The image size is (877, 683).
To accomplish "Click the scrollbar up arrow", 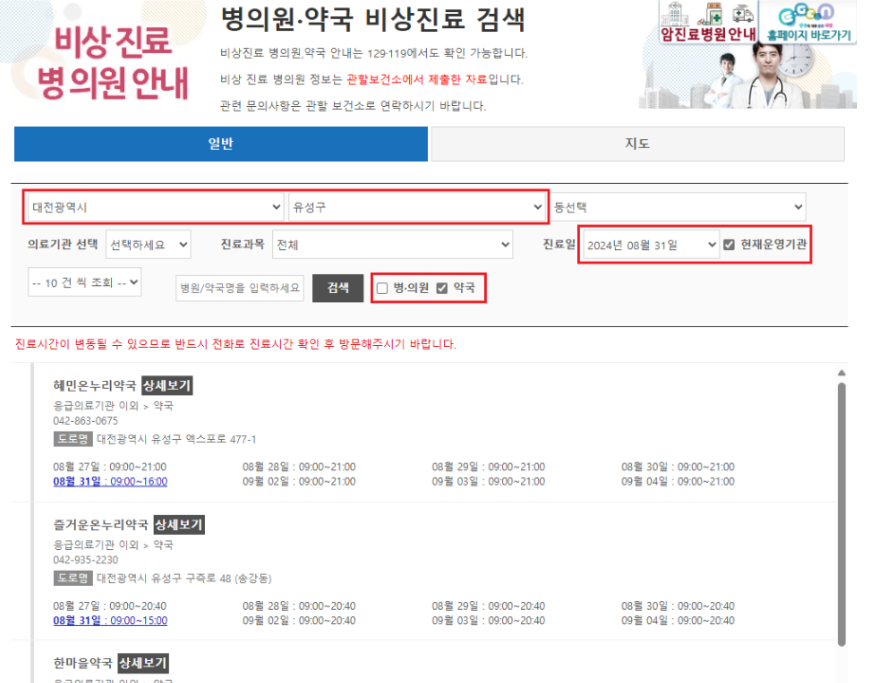I will click(x=841, y=373).
